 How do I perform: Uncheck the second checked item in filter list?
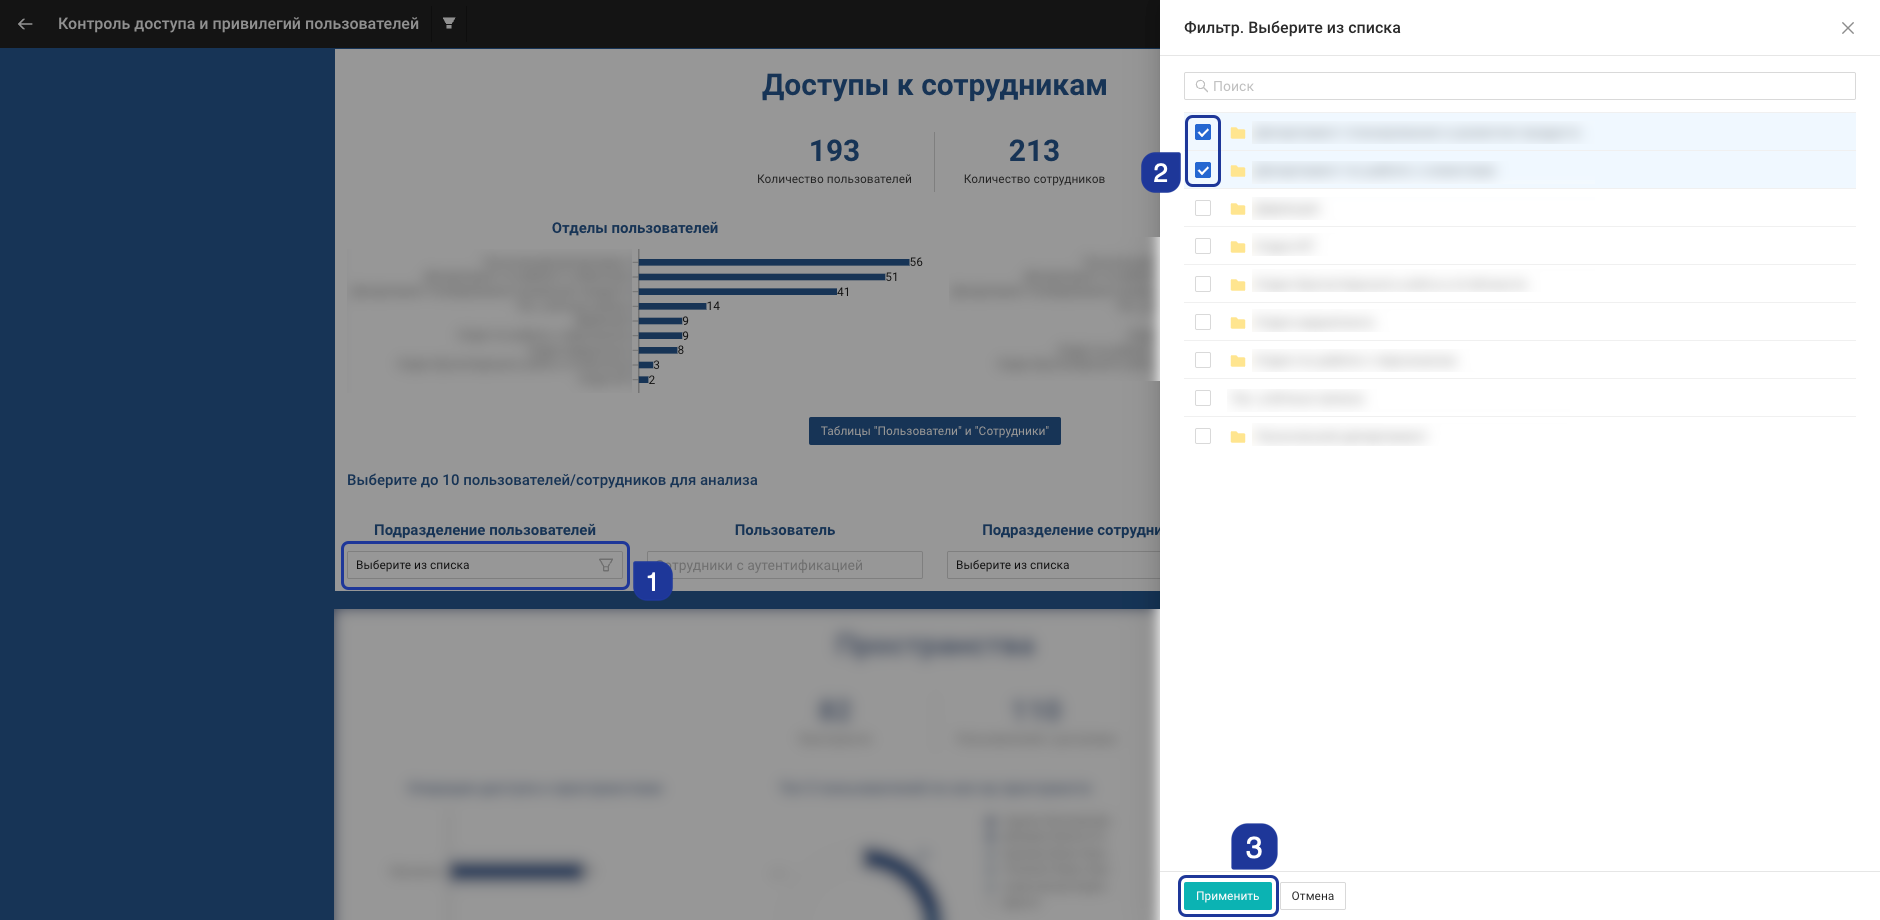[x=1203, y=171]
